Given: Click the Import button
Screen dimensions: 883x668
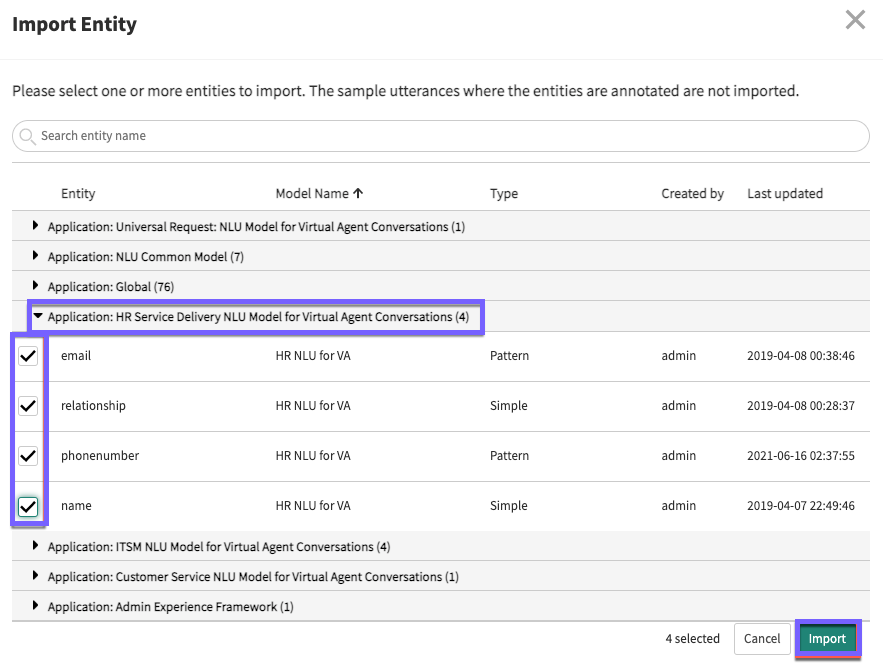Looking at the screenshot, I should pyautogui.click(x=827, y=639).
